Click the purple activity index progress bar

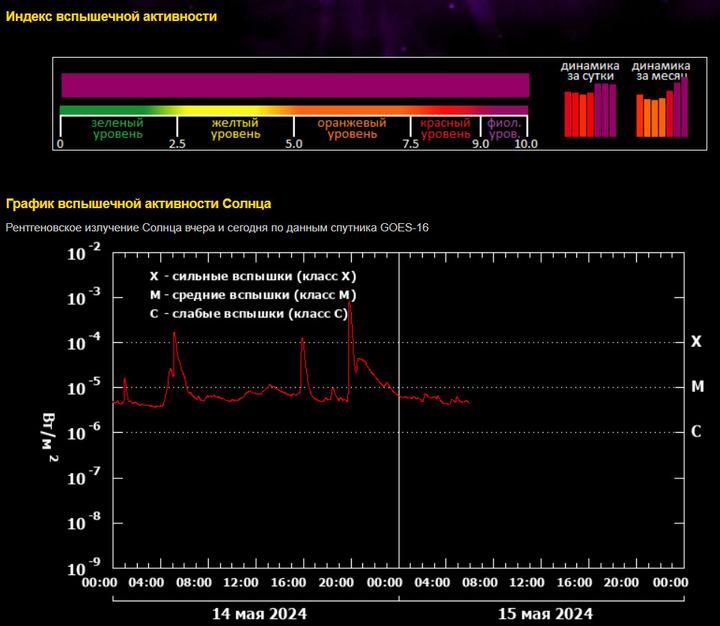click(294, 85)
